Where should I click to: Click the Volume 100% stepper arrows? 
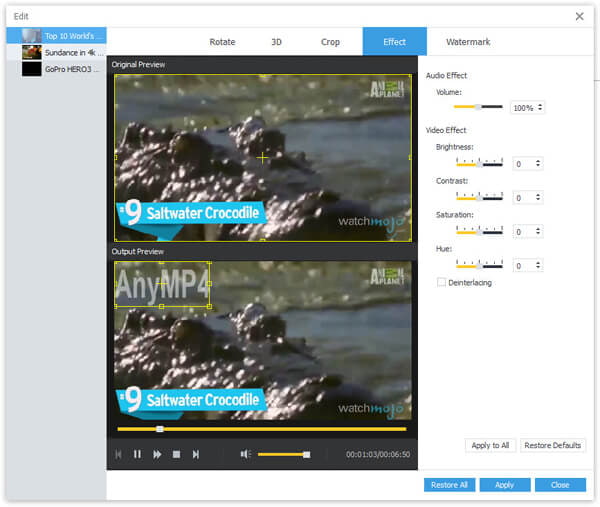pos(540,107)
